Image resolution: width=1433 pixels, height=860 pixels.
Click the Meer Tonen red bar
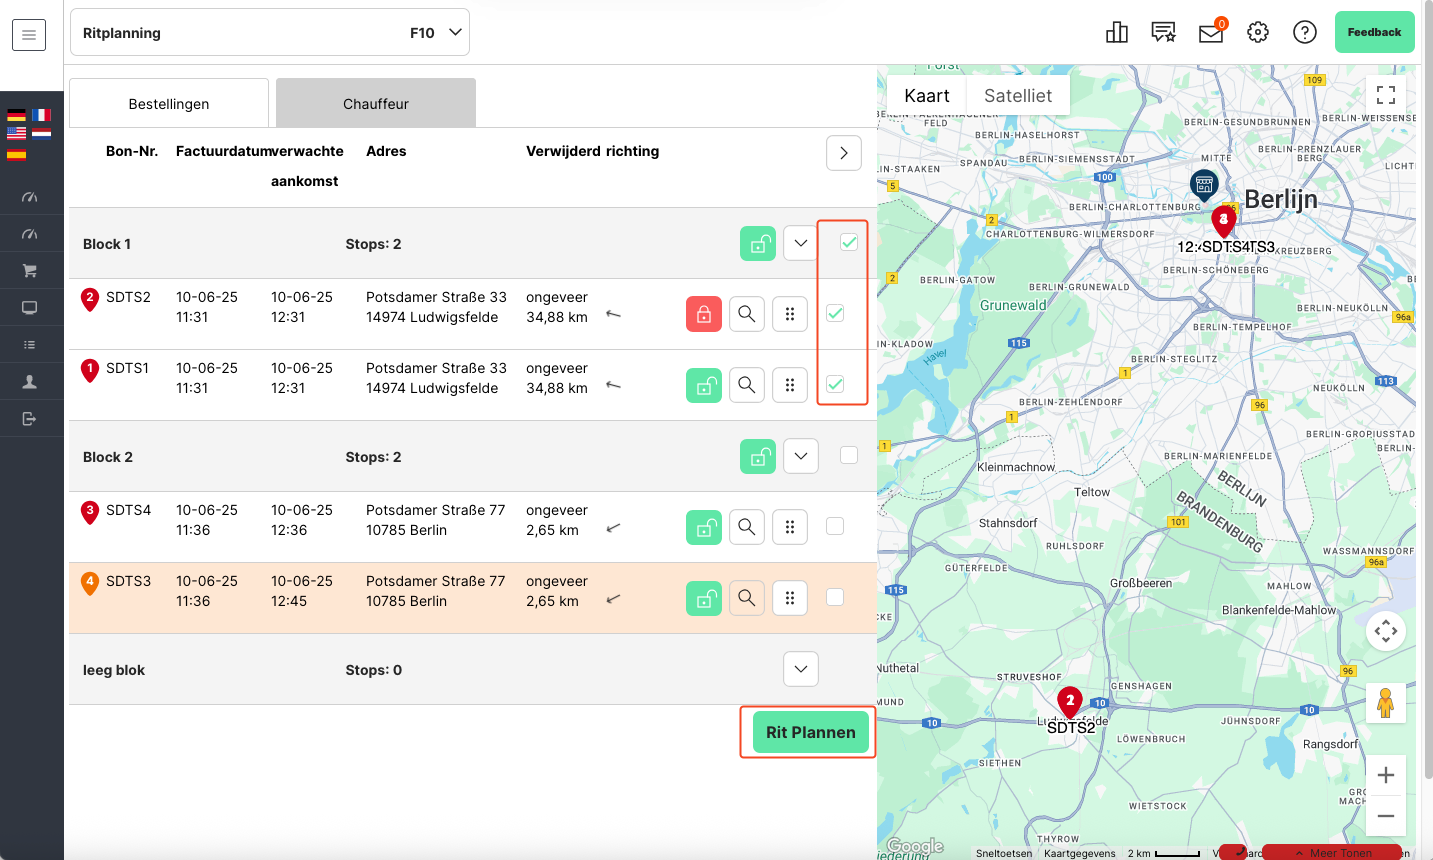tap(1332, 853)
